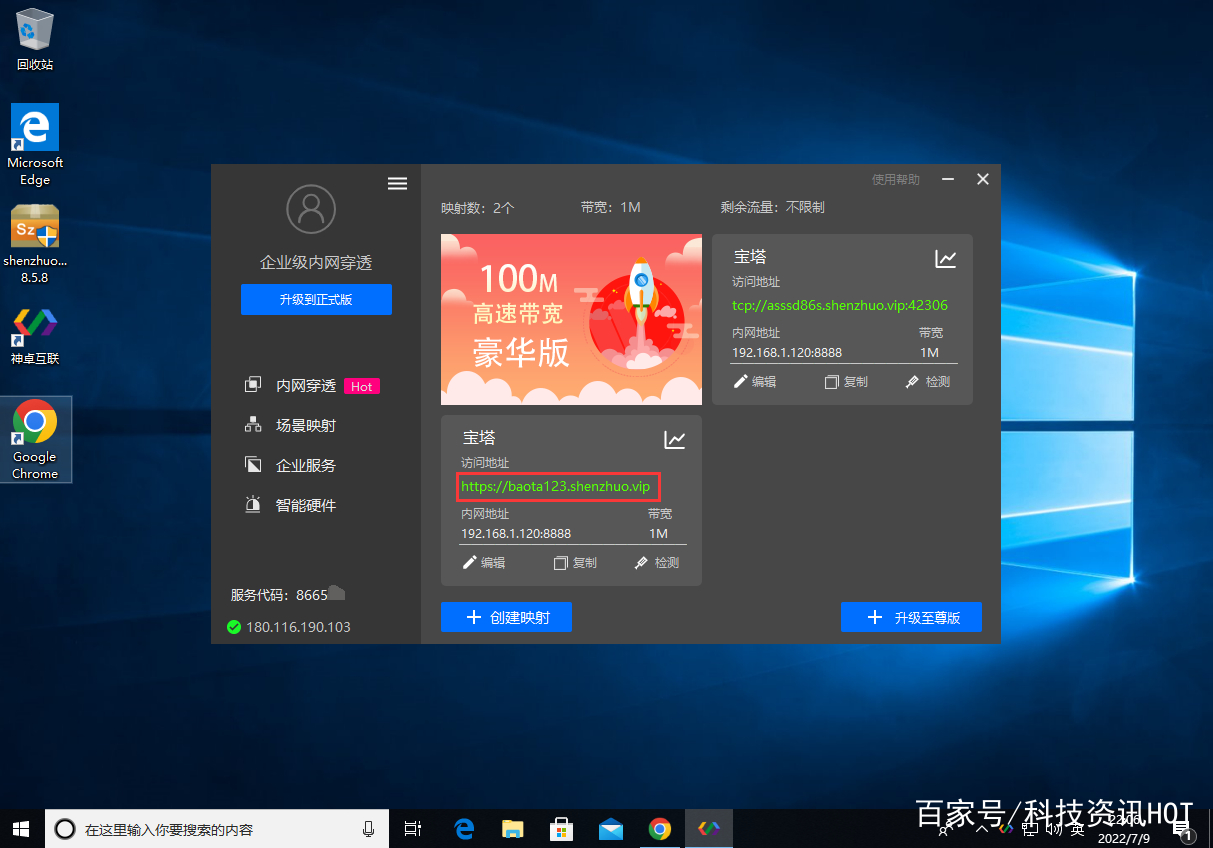This screenshot has height=848, width=1213.
Task: Open Chrome from the taskbar
Action: coord(659,829)
